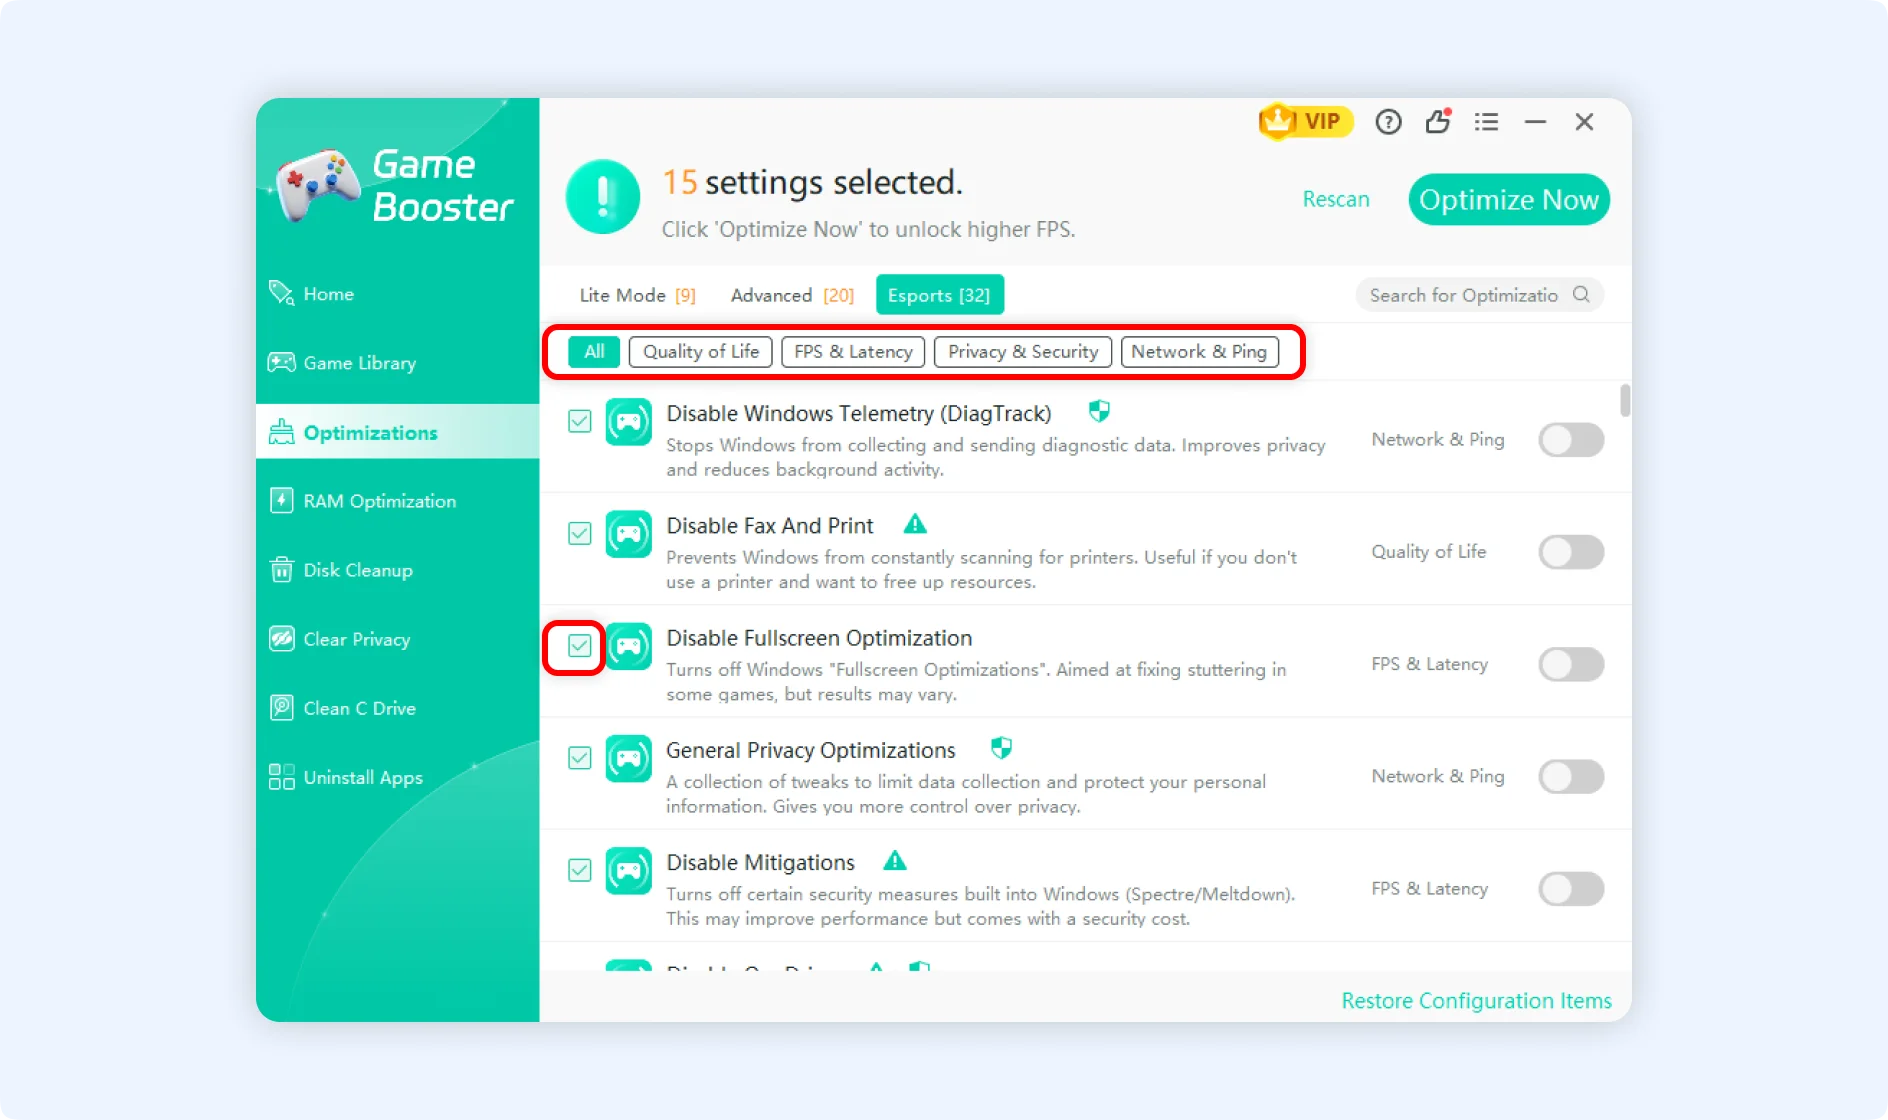Click the thumbs-up feedback icon

pos(1438,122)
